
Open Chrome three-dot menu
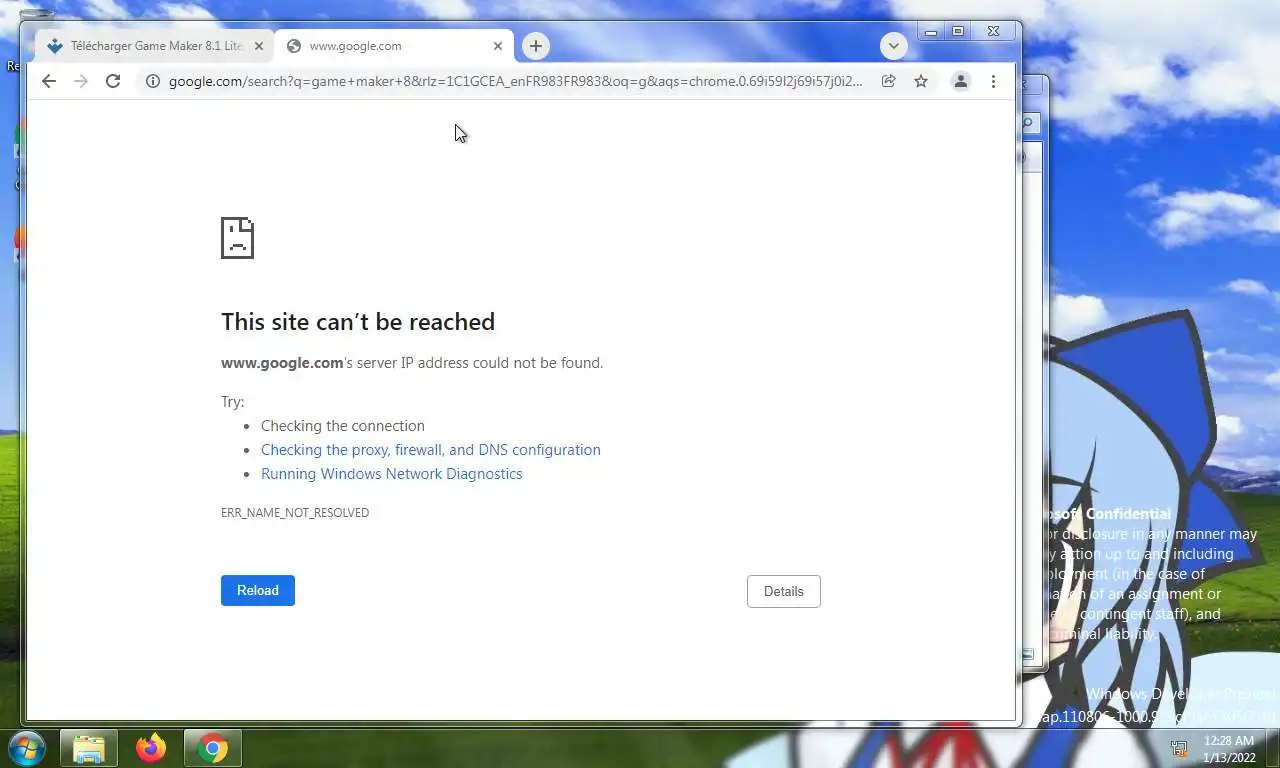pyautogui.click(x=993, y=81)
